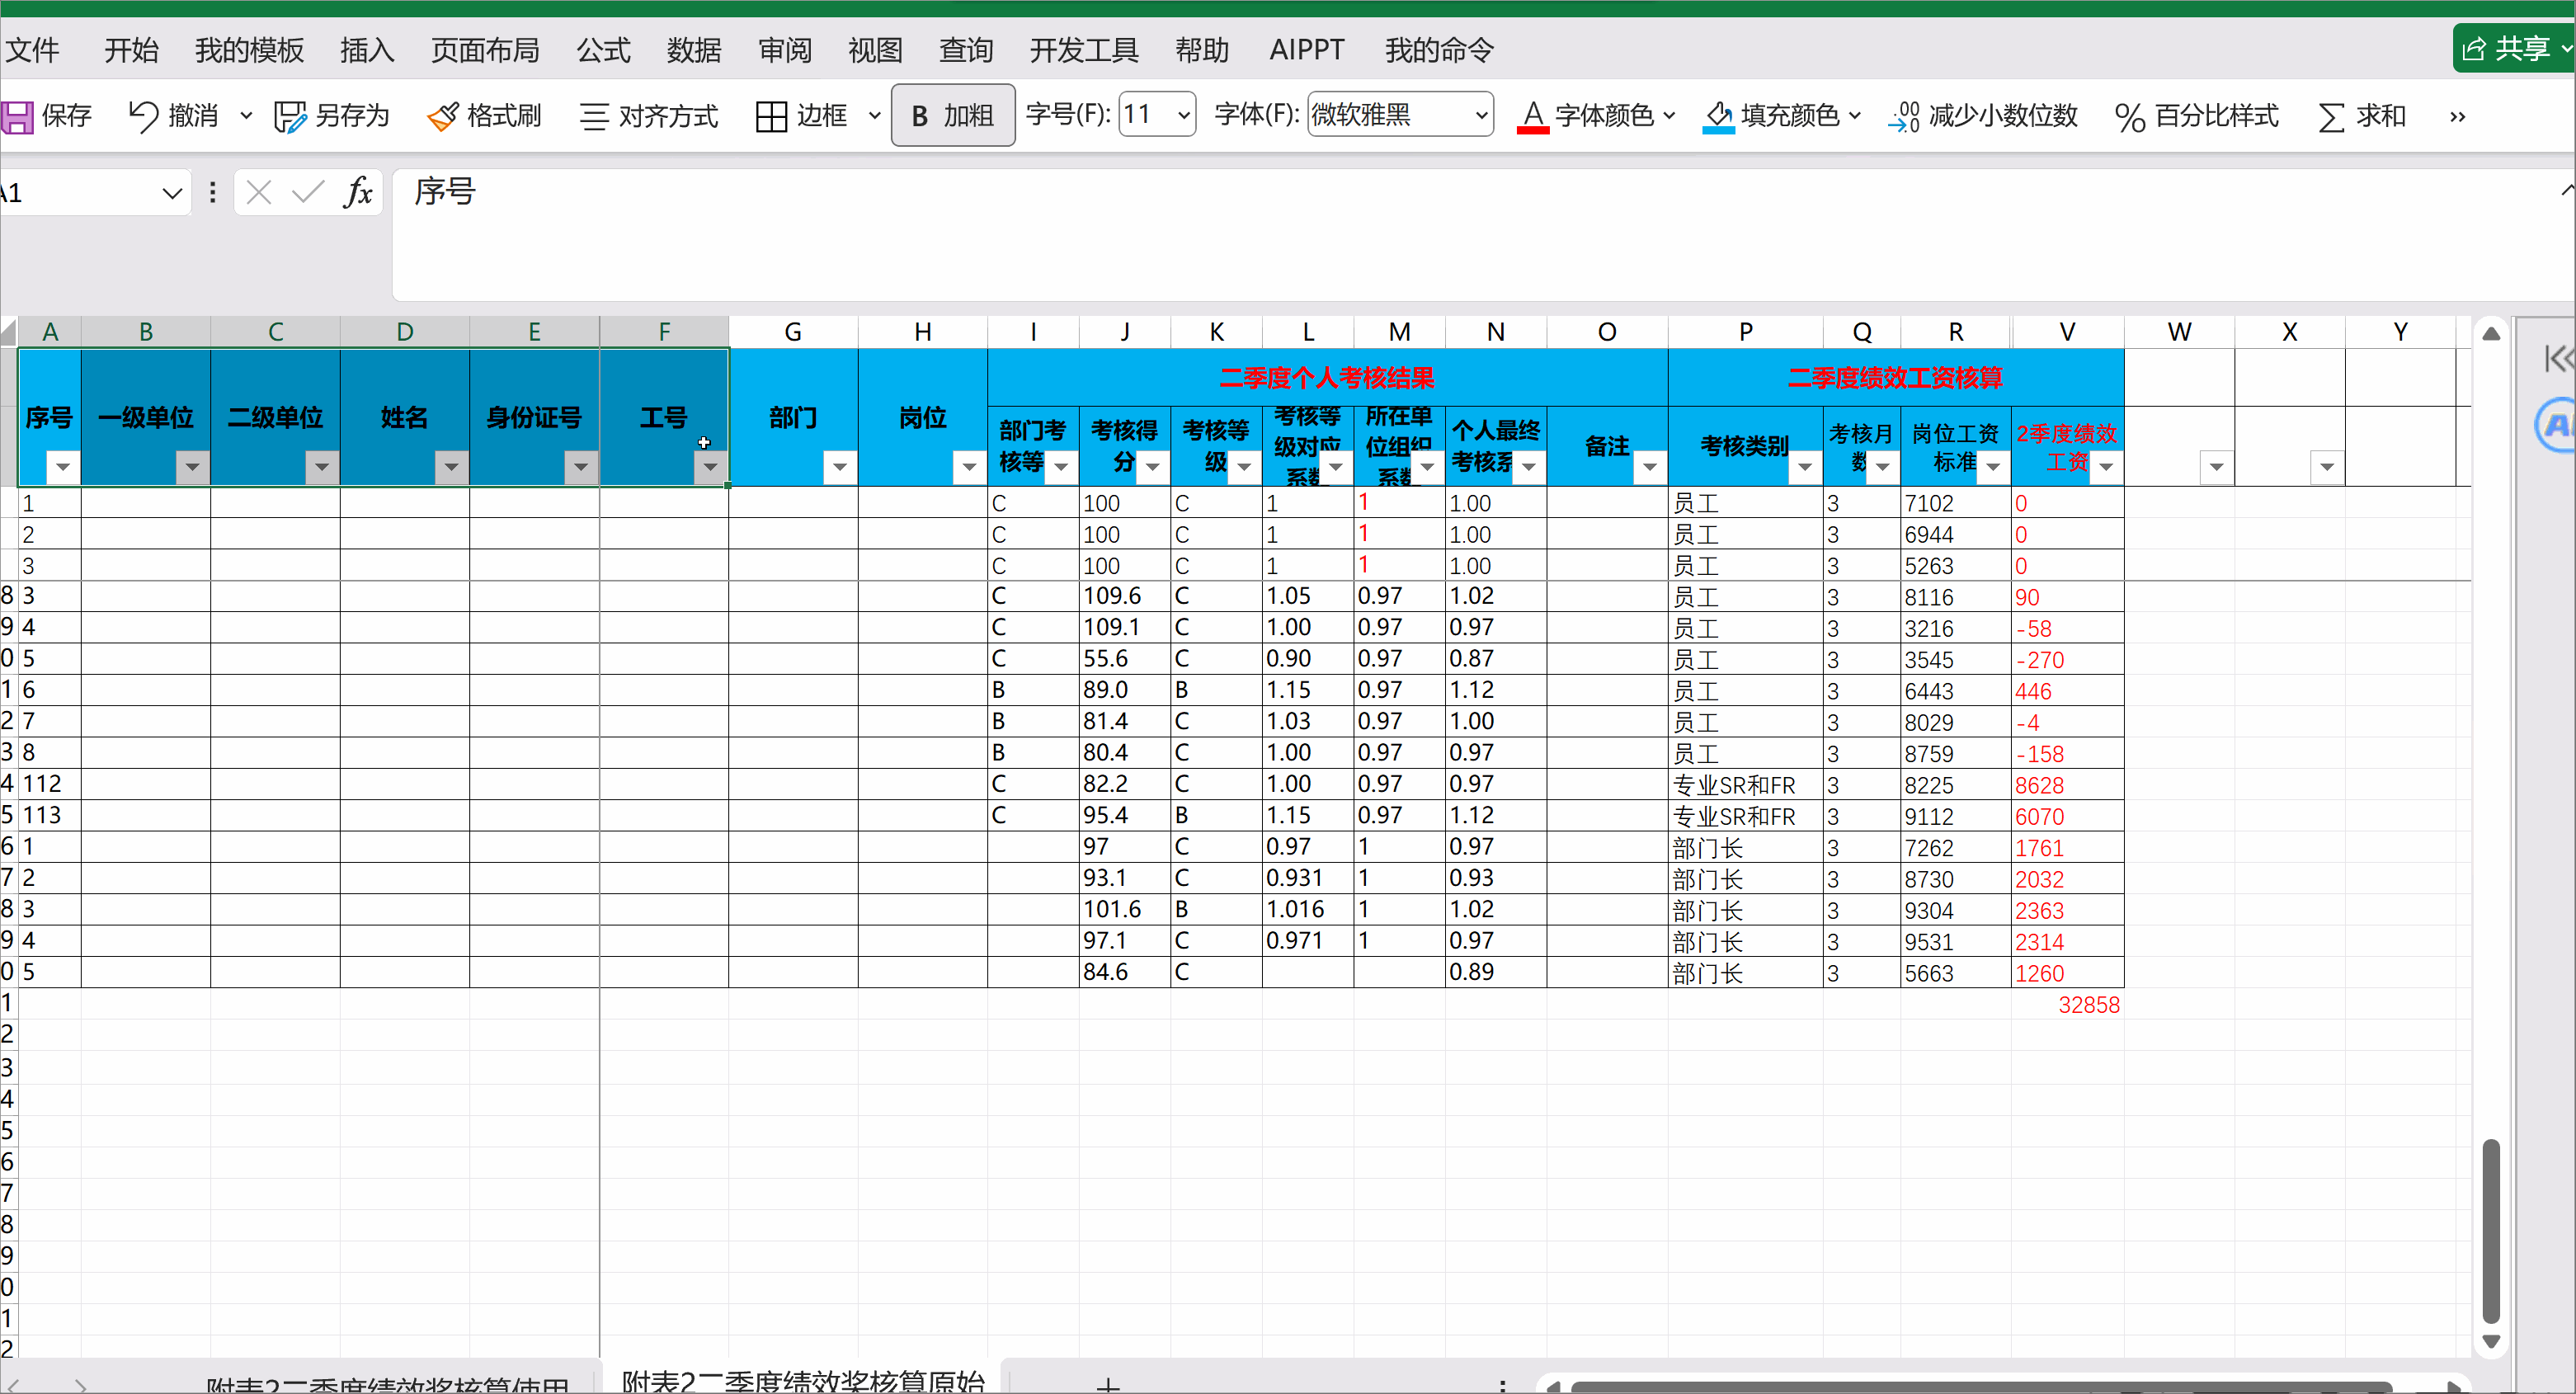Open the Borders dropdown arrow
Viewport: 2576px width, 1394px height.
click(874, 116)
